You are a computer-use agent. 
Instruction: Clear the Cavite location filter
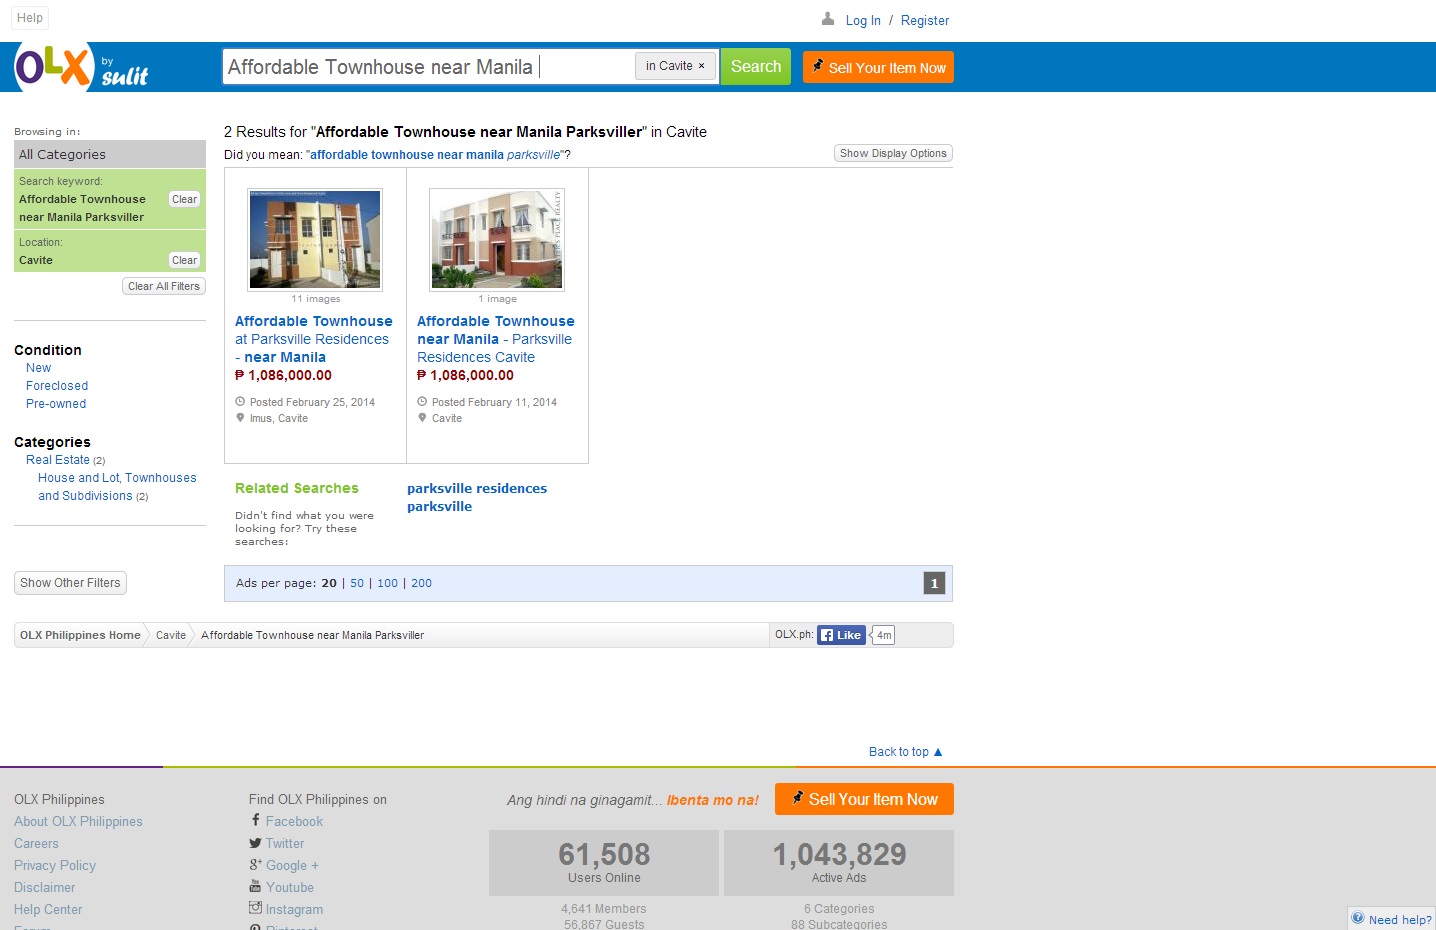184,260
